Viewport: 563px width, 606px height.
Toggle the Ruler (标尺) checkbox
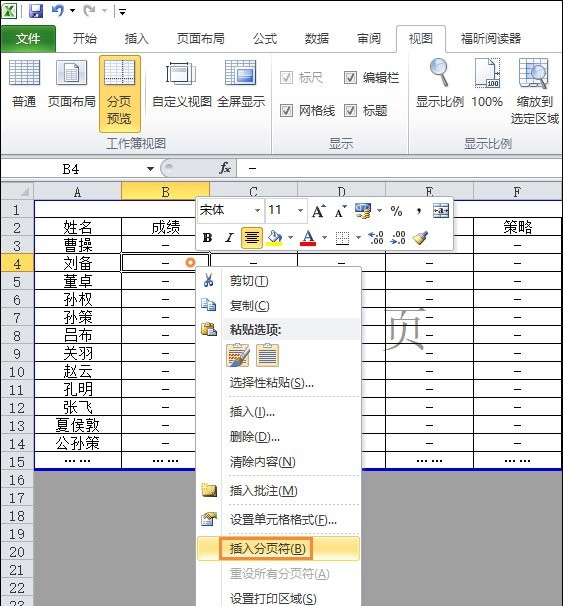(286, 78)
